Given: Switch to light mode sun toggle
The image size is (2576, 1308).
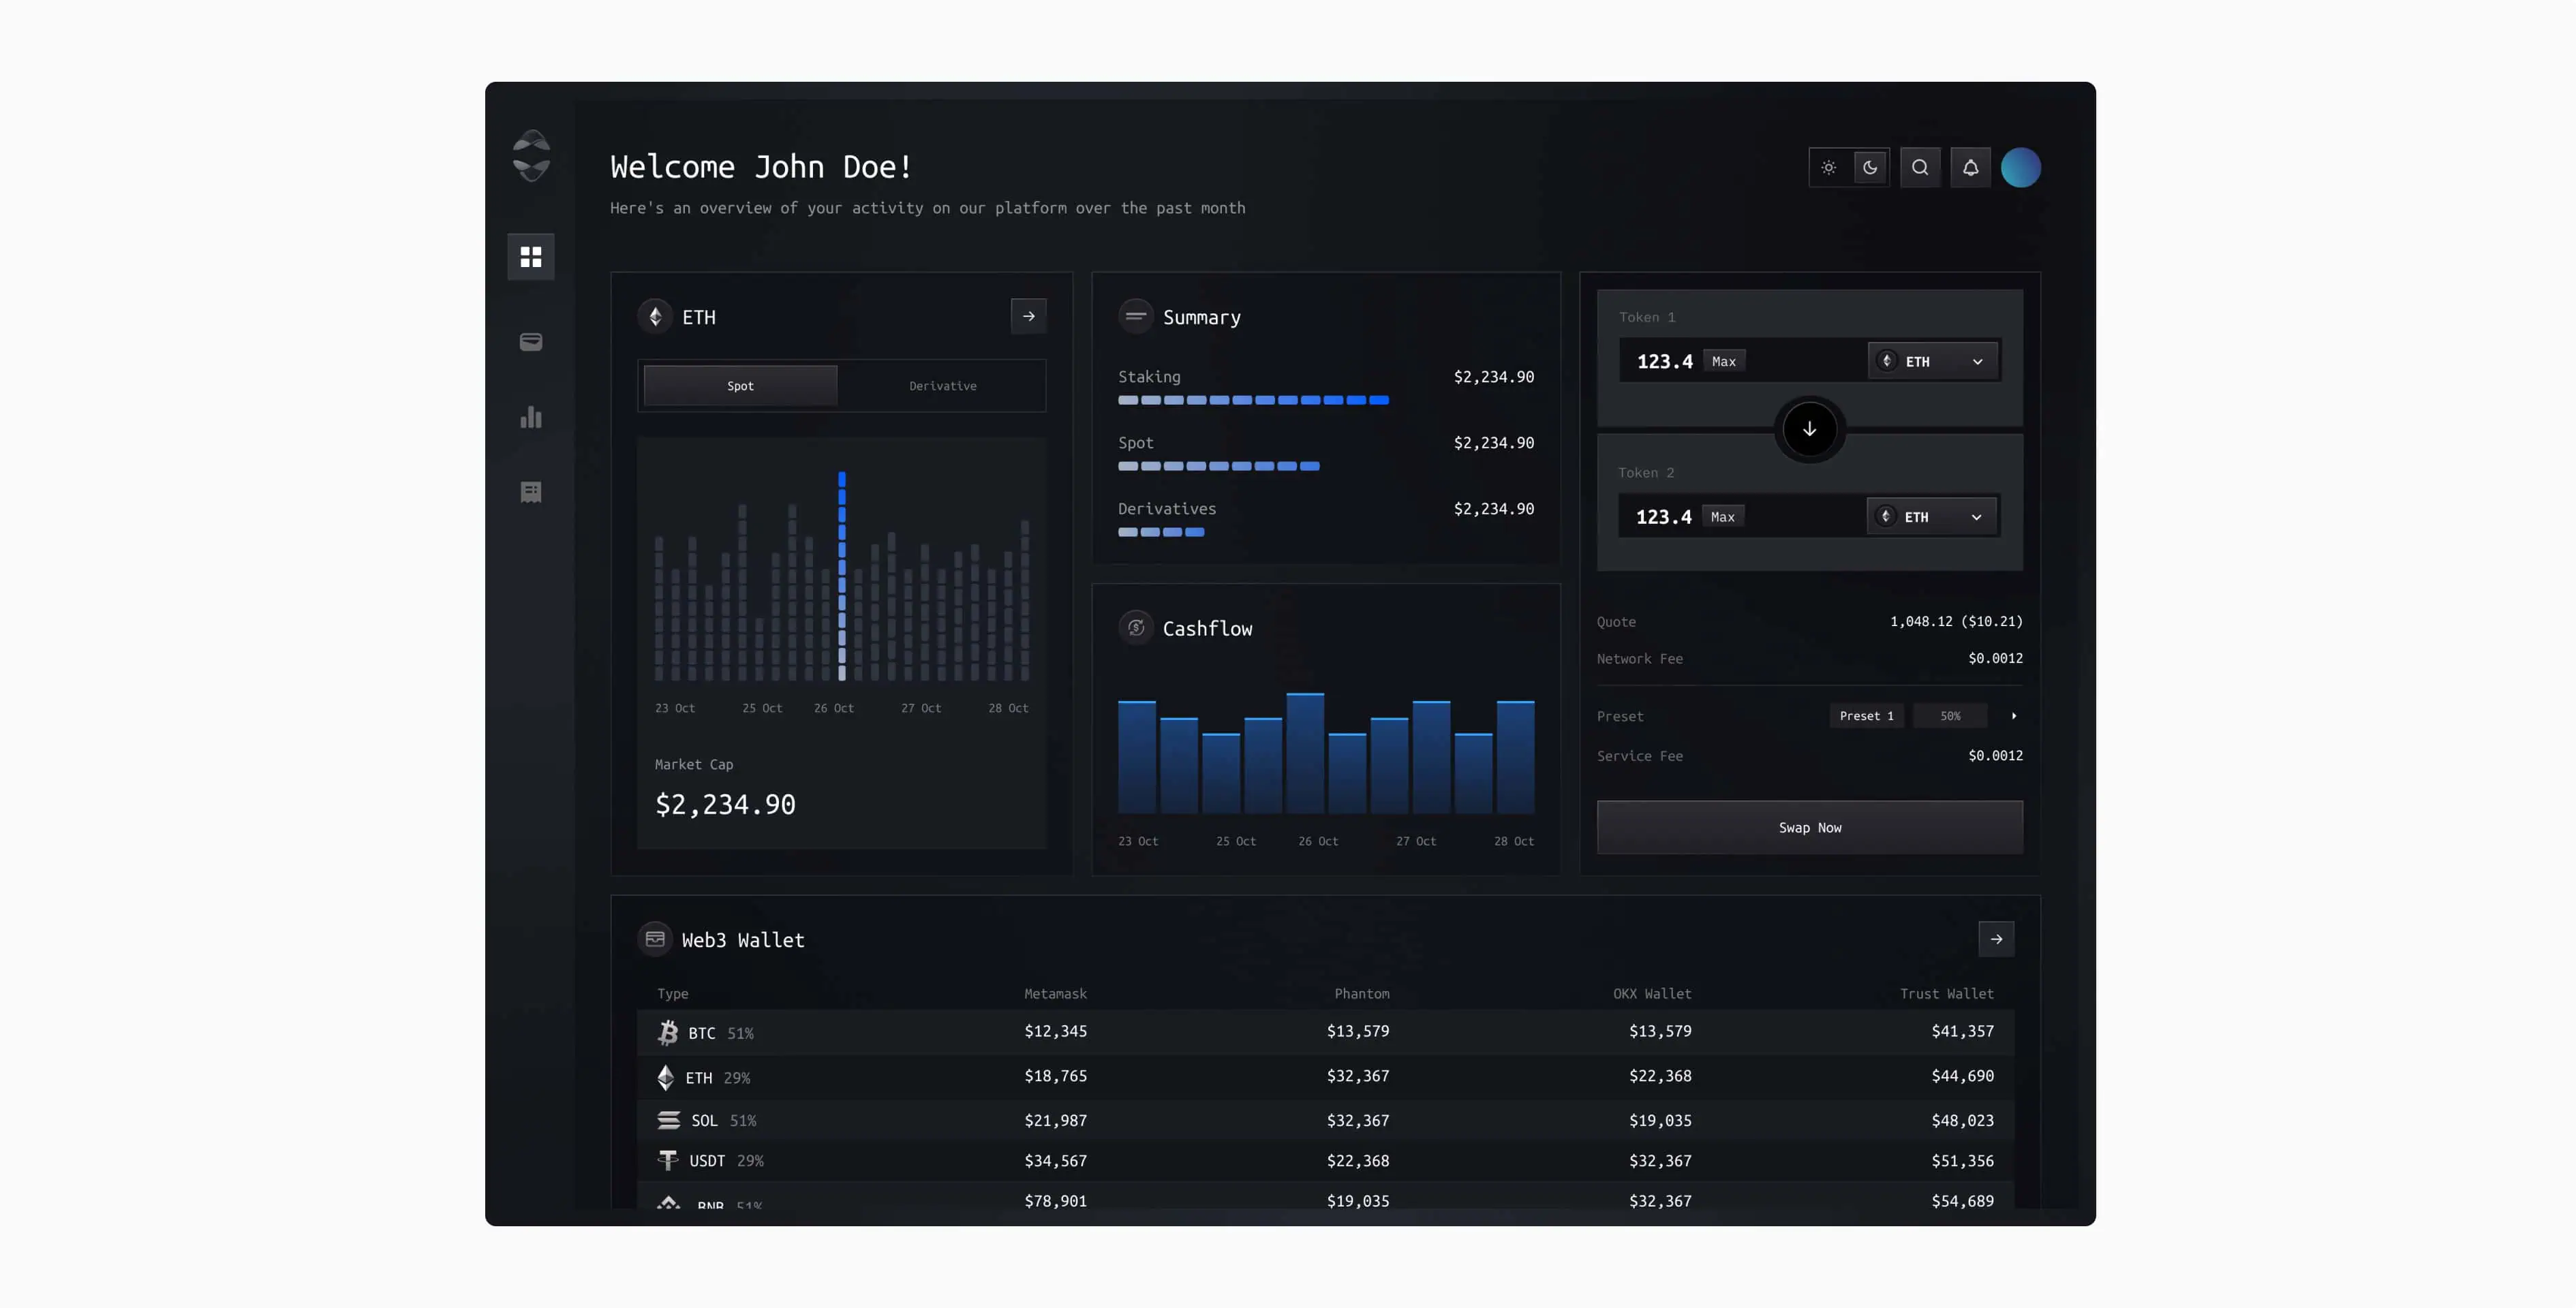Looking at the screenshot, I should (1829, 168).
